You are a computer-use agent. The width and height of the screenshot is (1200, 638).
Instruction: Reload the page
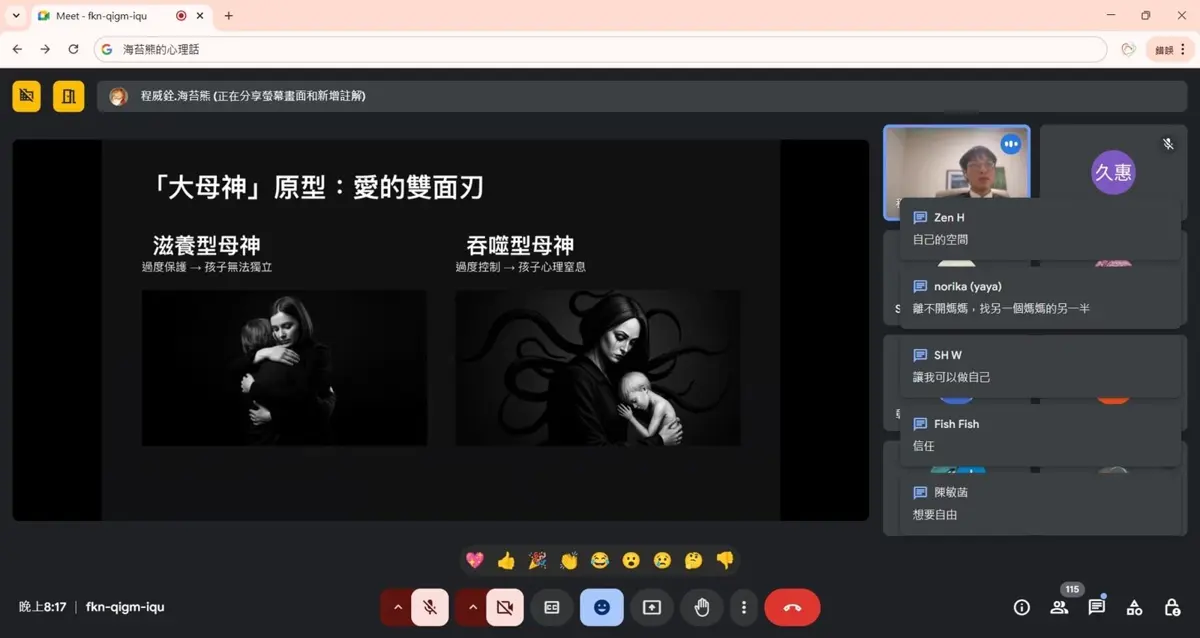[73, 49]
